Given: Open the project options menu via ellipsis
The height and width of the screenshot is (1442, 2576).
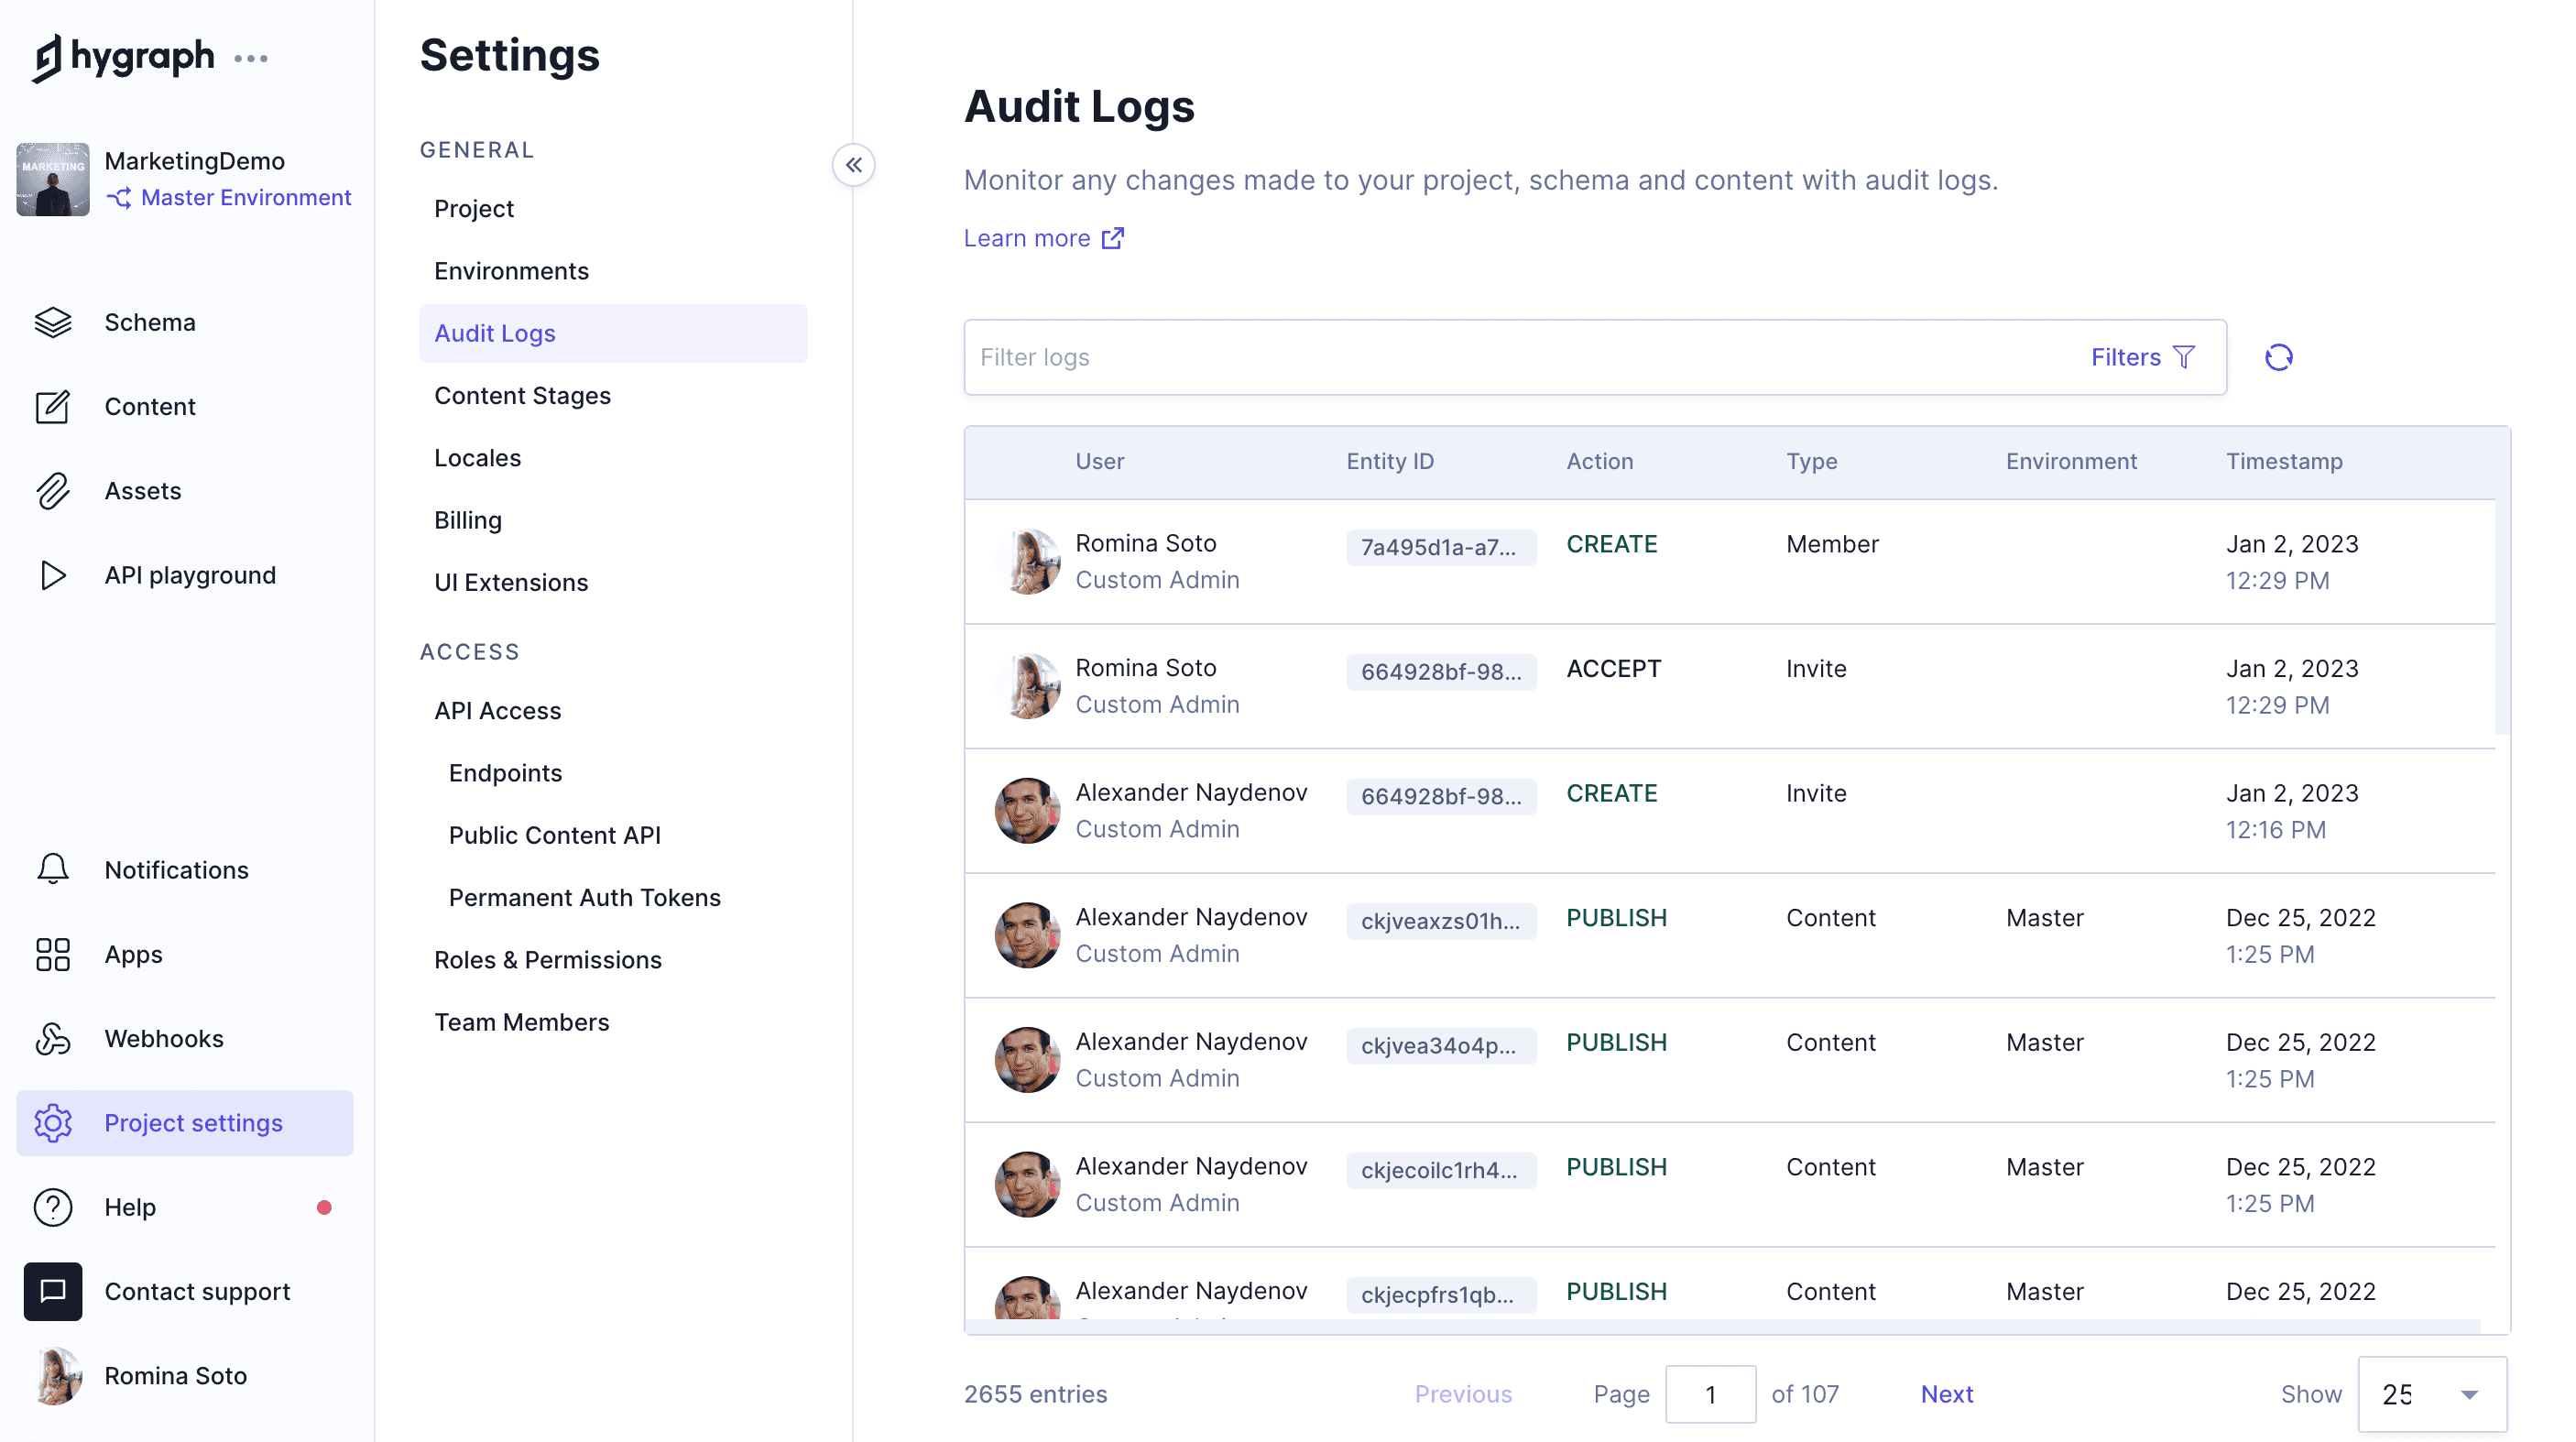Looking at the screenshot, I should [251, 58].
